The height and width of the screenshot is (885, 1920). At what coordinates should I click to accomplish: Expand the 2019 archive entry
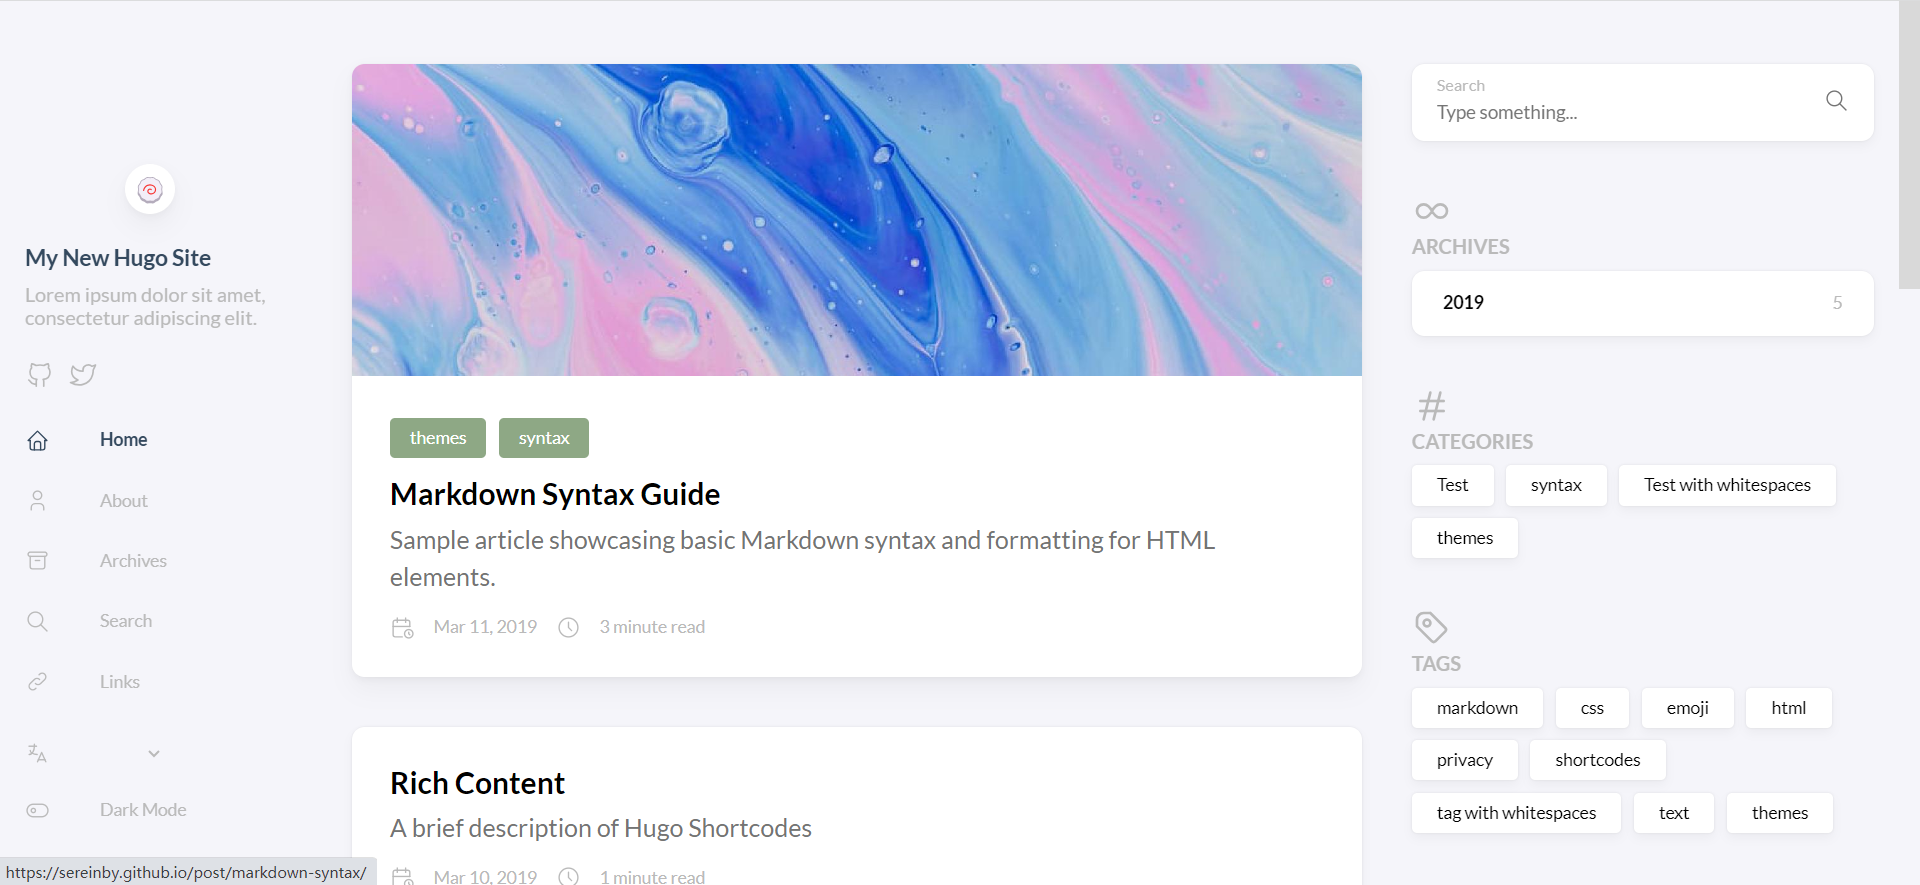1642,303
